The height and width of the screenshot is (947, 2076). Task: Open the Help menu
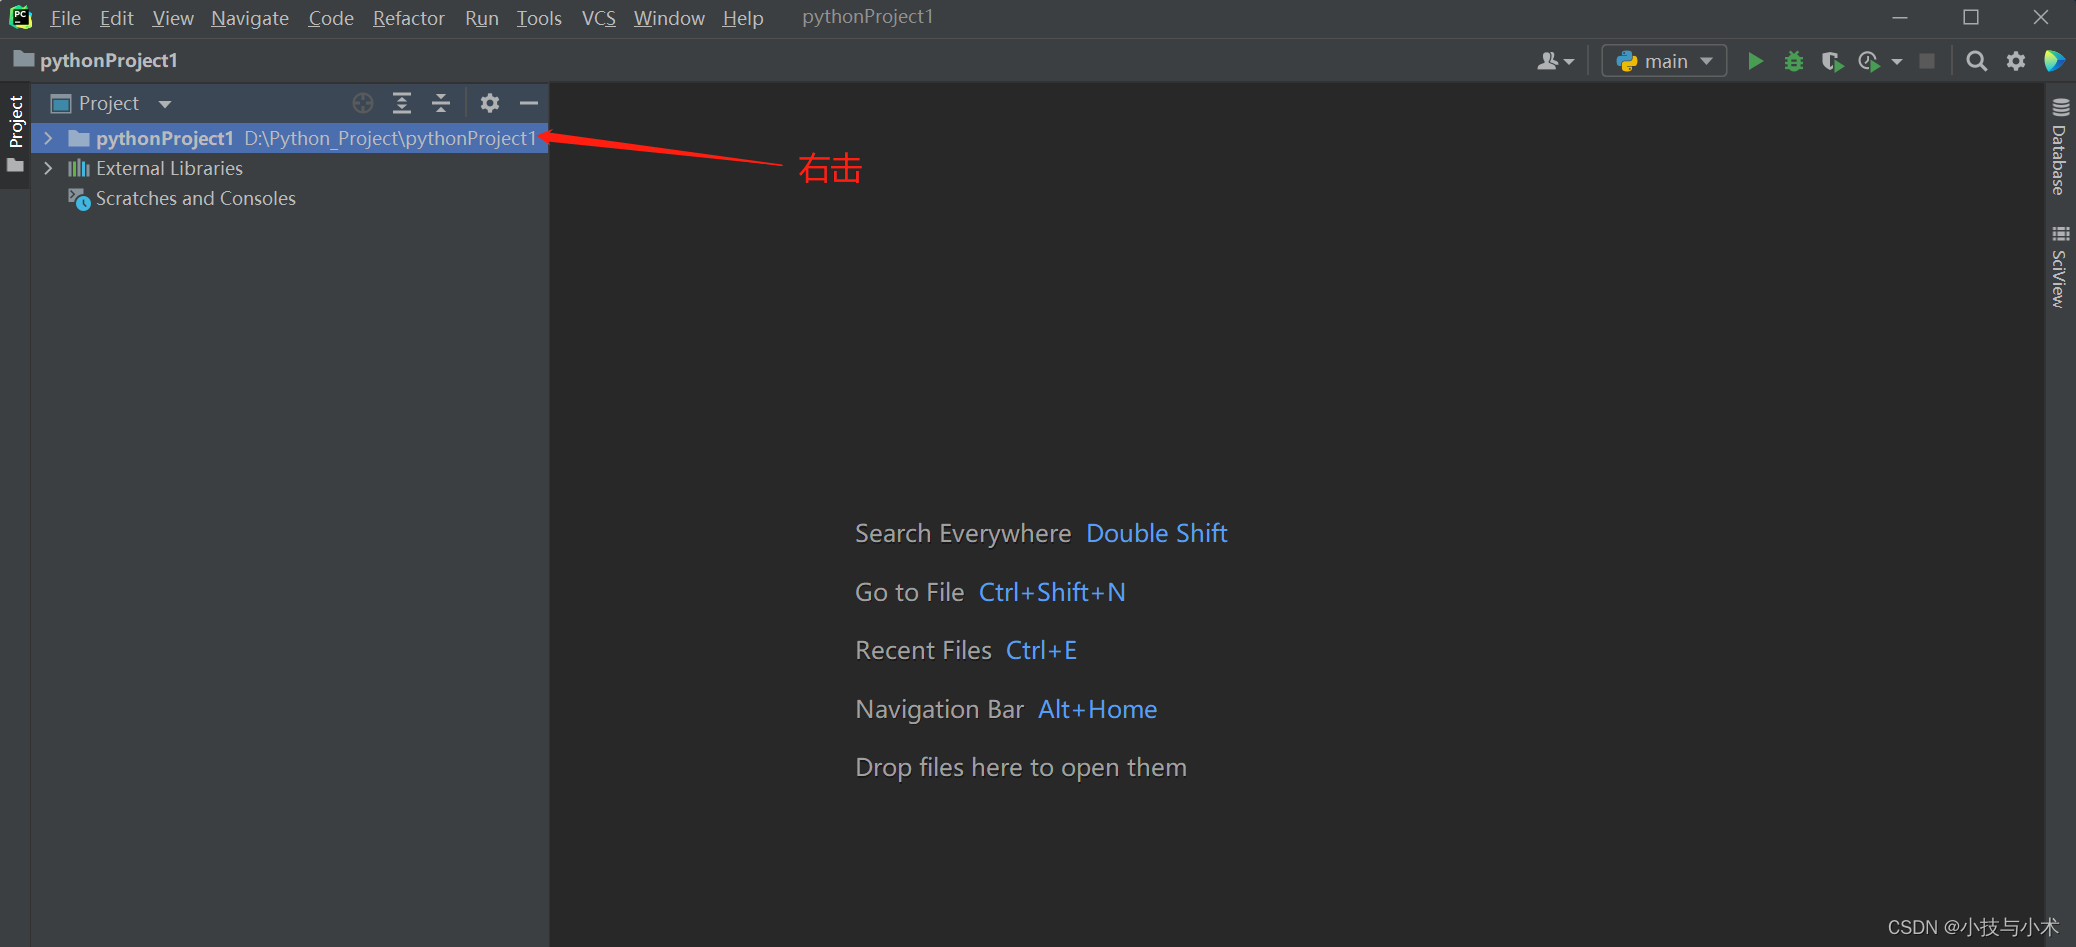click(743, 18)
